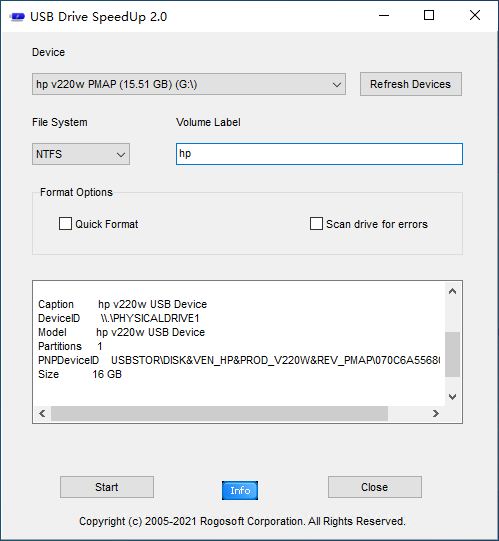Click the Close button at the bottom
Image resolution: width=499 pixels, height=541 pixels.
click(375, 487)
